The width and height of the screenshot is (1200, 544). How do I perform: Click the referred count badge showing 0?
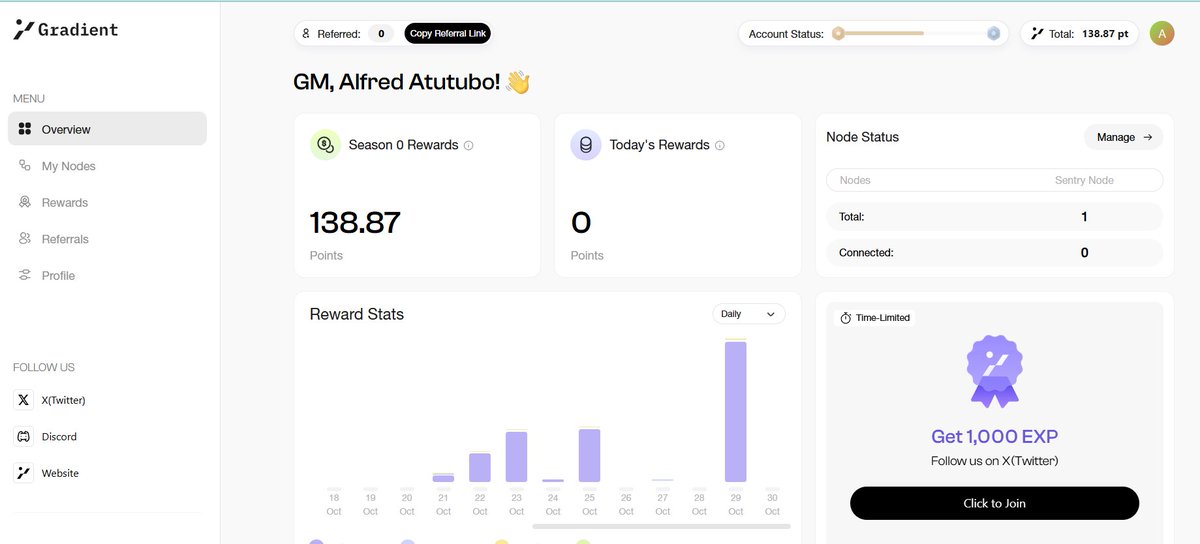click(381, 34)
